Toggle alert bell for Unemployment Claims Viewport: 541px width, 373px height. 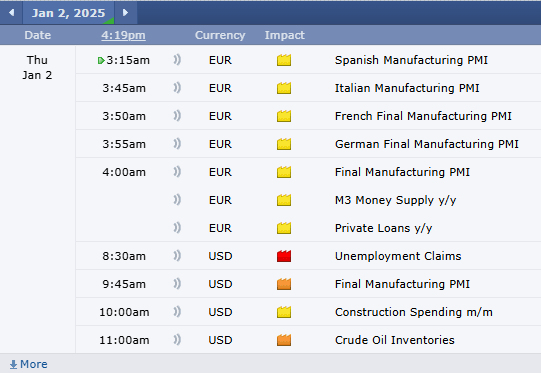tap(177, 256)
